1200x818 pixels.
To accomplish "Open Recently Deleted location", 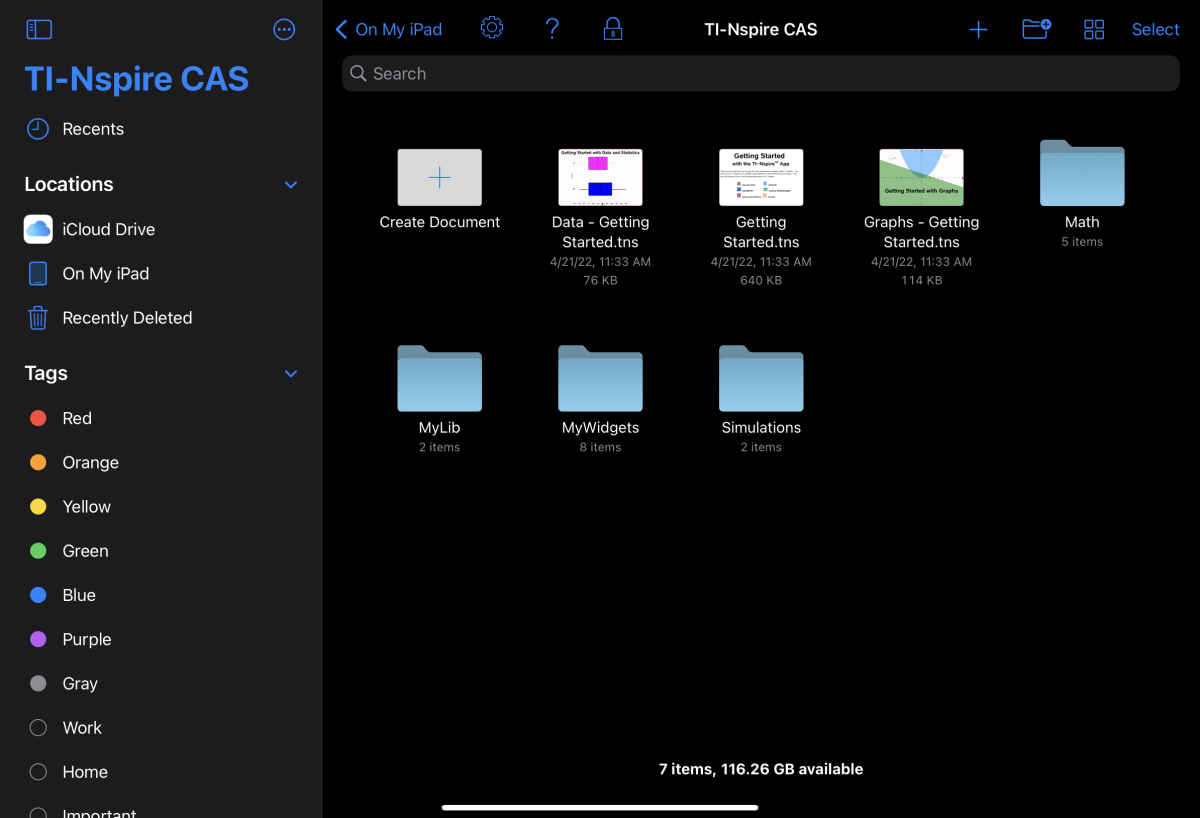I will (126, 318).
